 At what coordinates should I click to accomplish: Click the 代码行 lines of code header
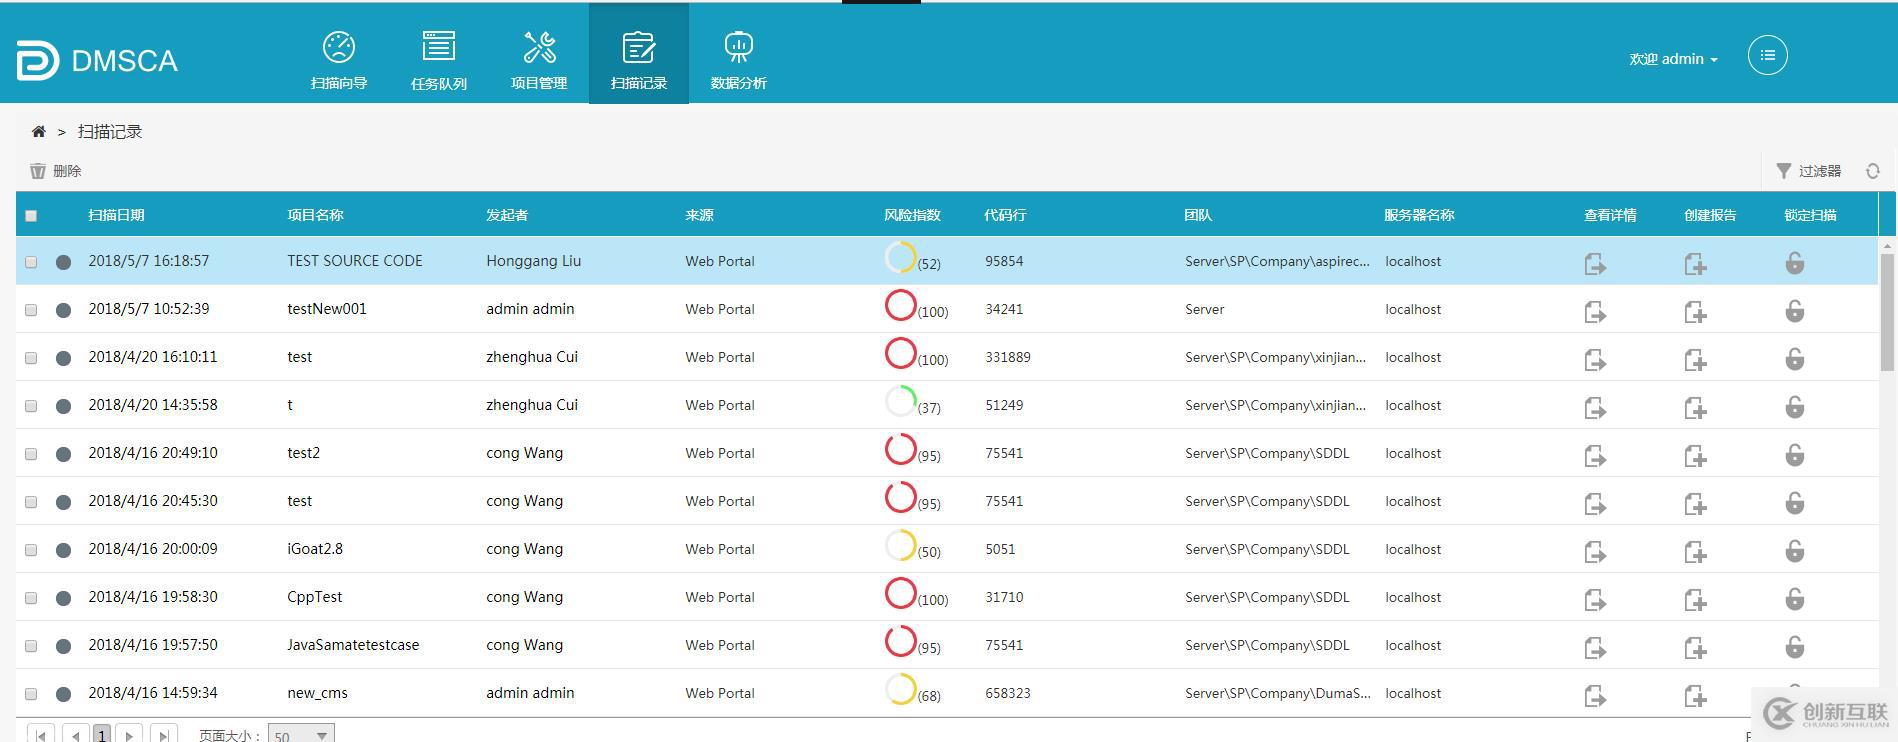coord(1005,215)
